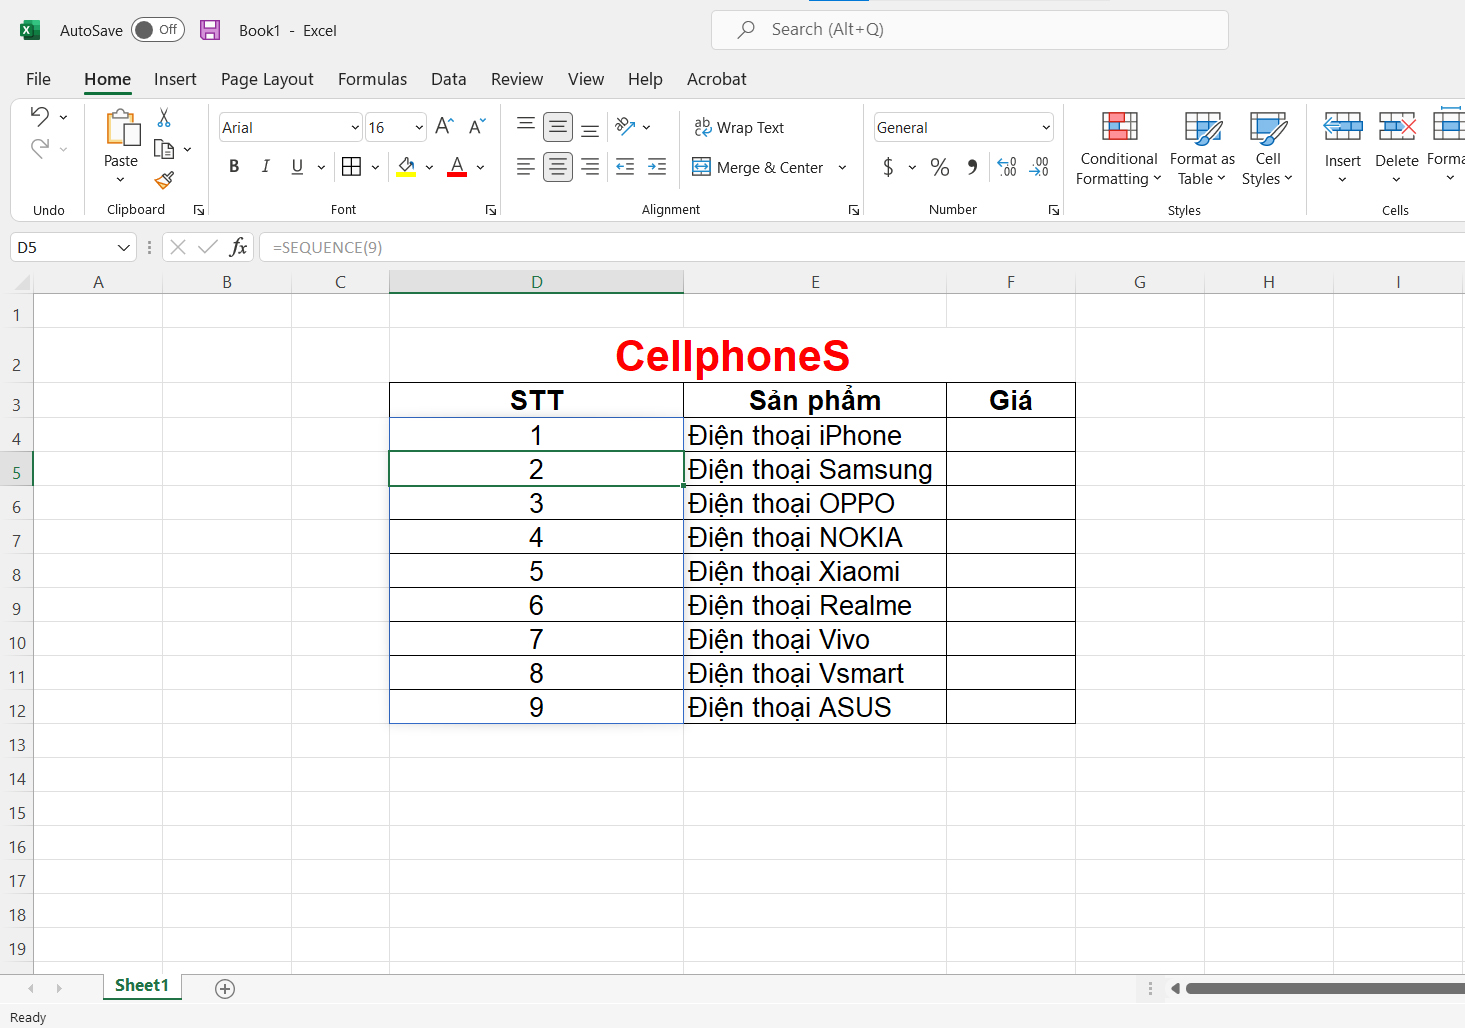Click Increase Decimal icon
This screenshot has height=1028, width=1465.
click(x=1007, y=167)
